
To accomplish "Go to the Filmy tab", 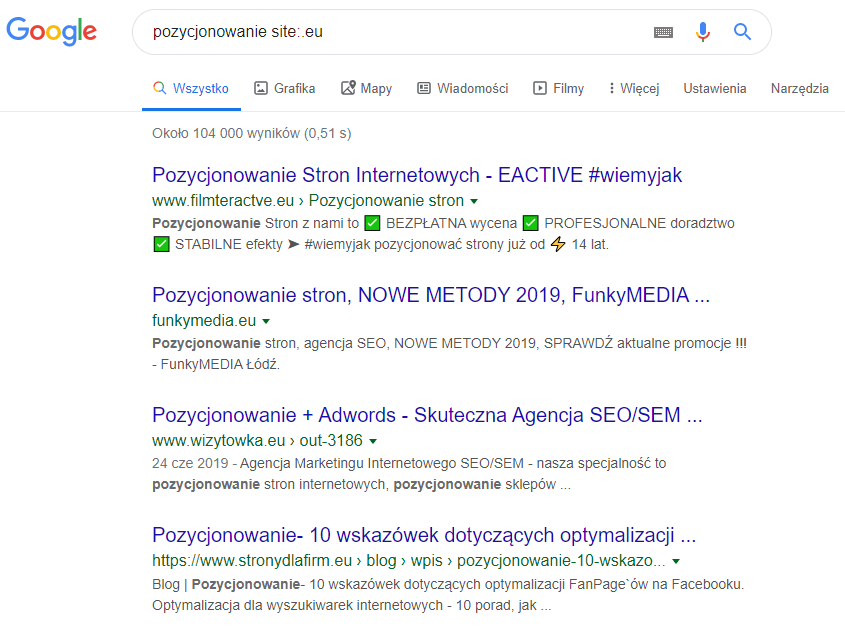I will pyautogui.click(x=558, y=88).
